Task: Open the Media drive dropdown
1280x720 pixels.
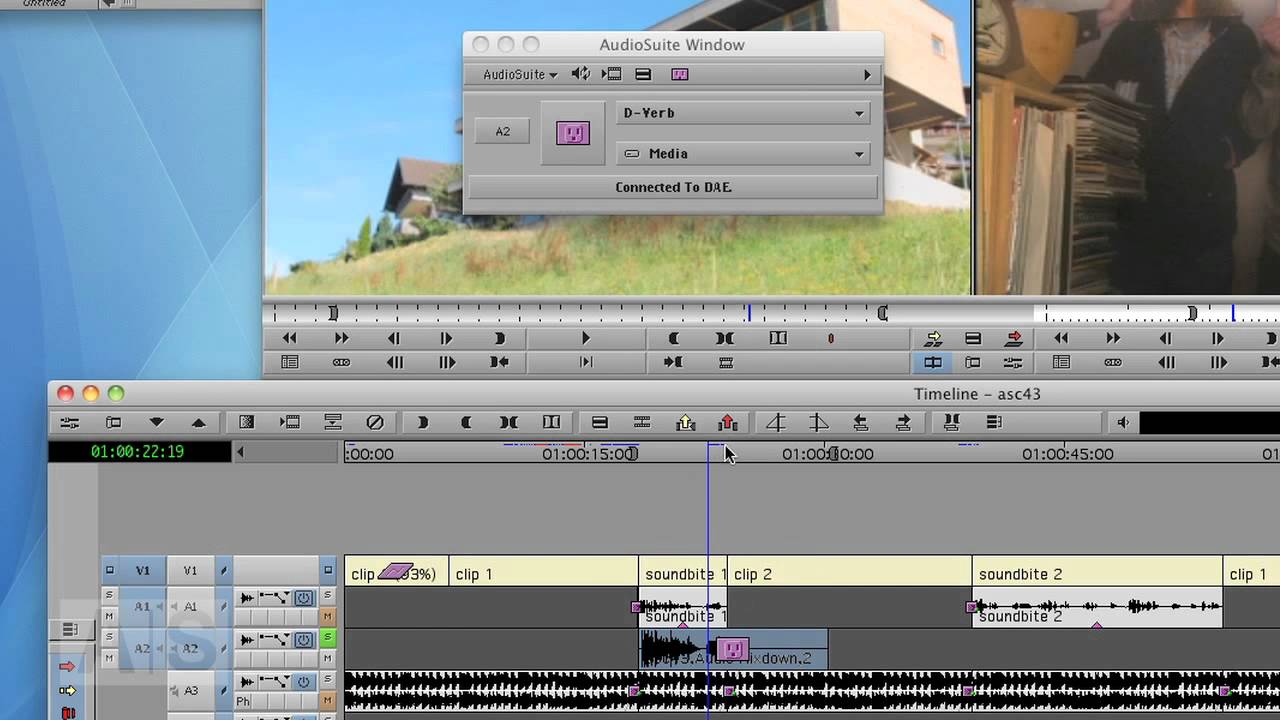Action: [x=743, y=154]
